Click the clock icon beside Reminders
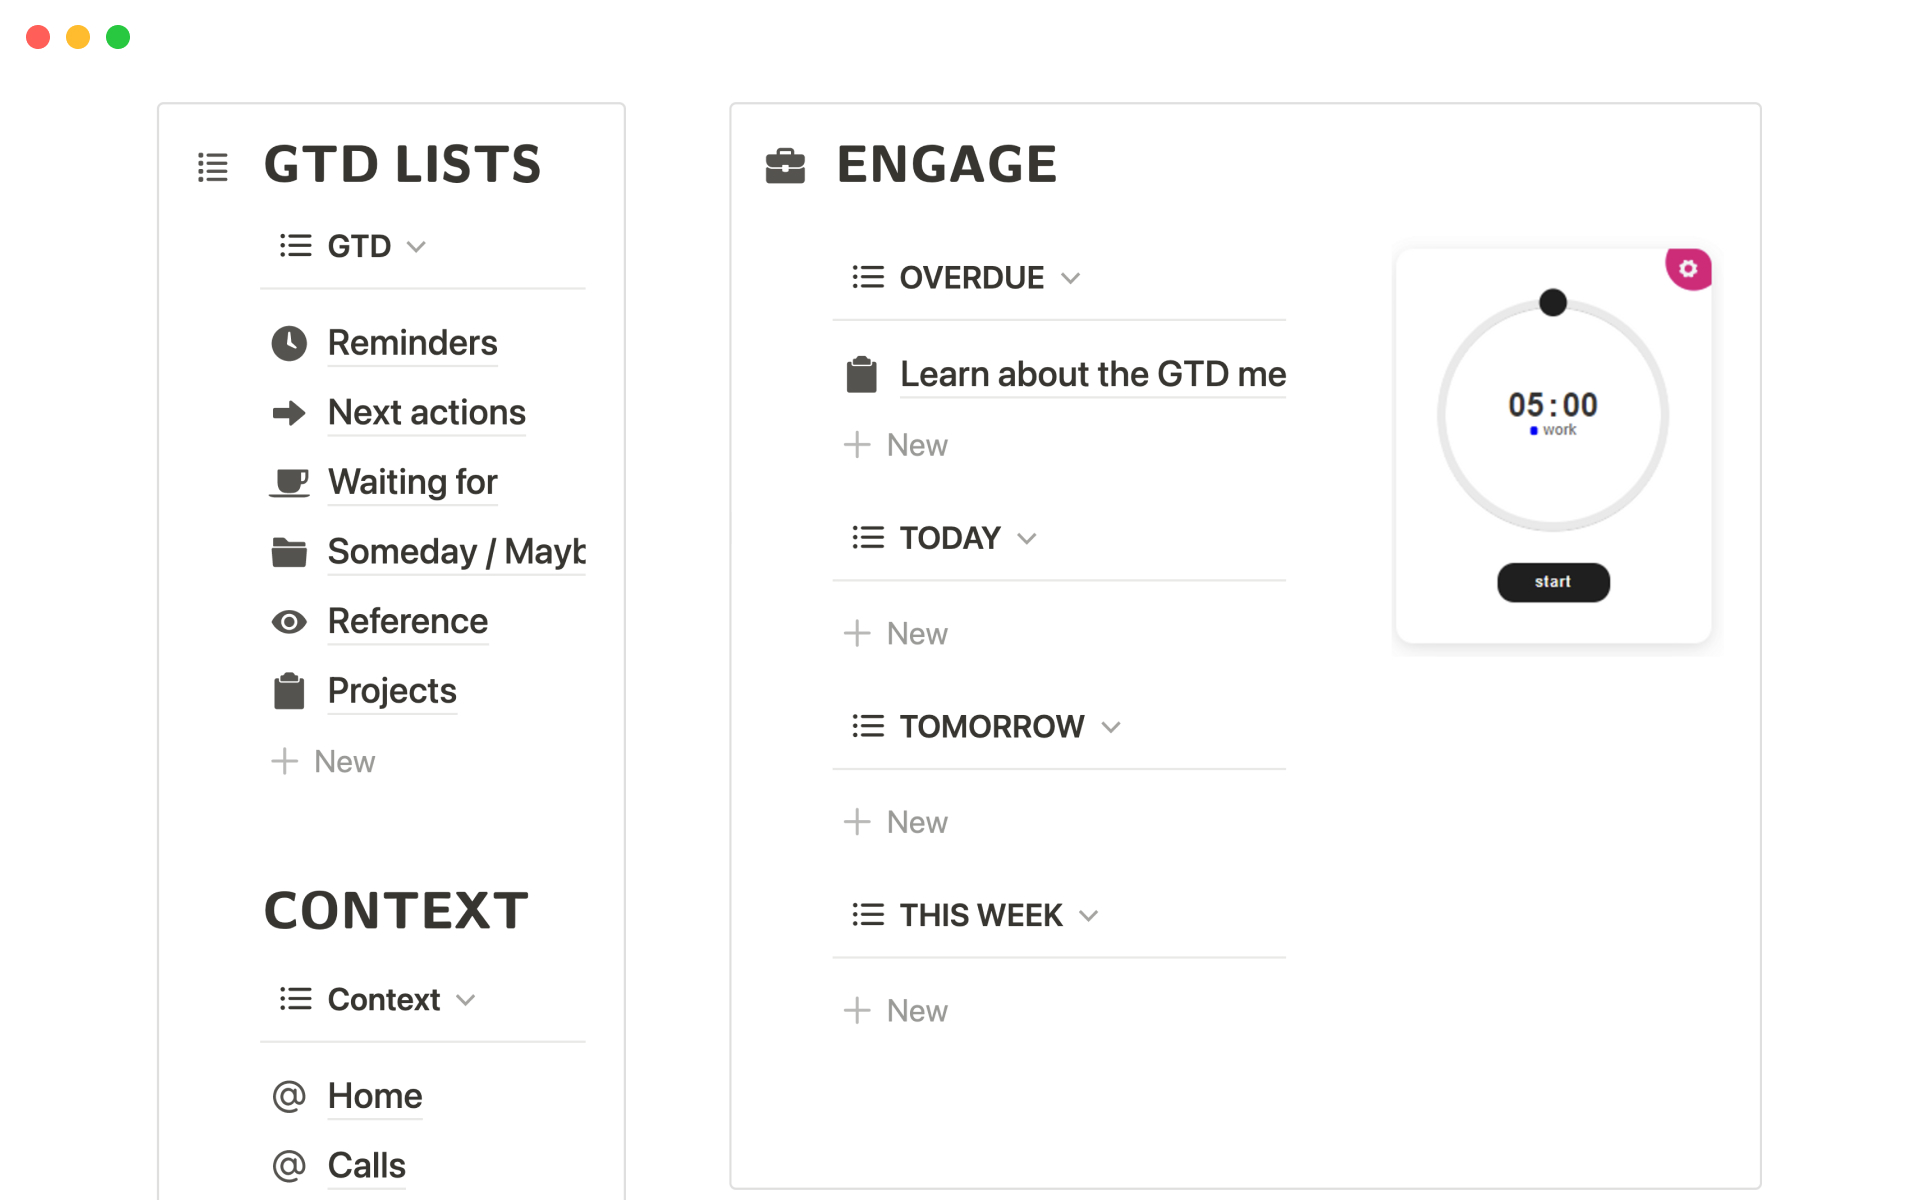The height and width of the screenshot is (1200, 1920). (x=289, y=343)
